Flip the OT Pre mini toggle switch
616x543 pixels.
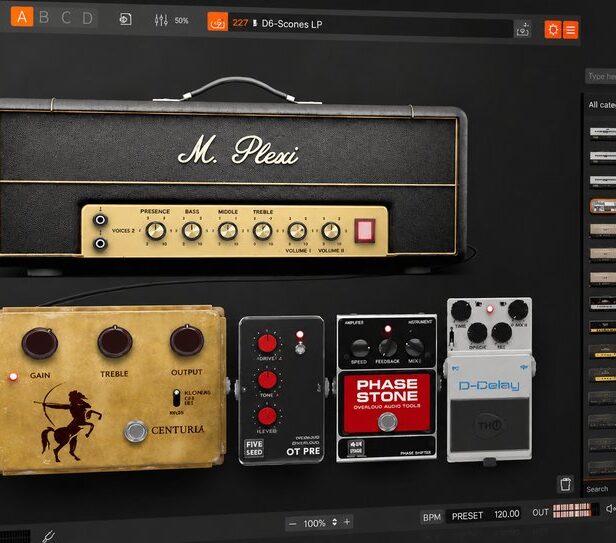pos(300,348)
